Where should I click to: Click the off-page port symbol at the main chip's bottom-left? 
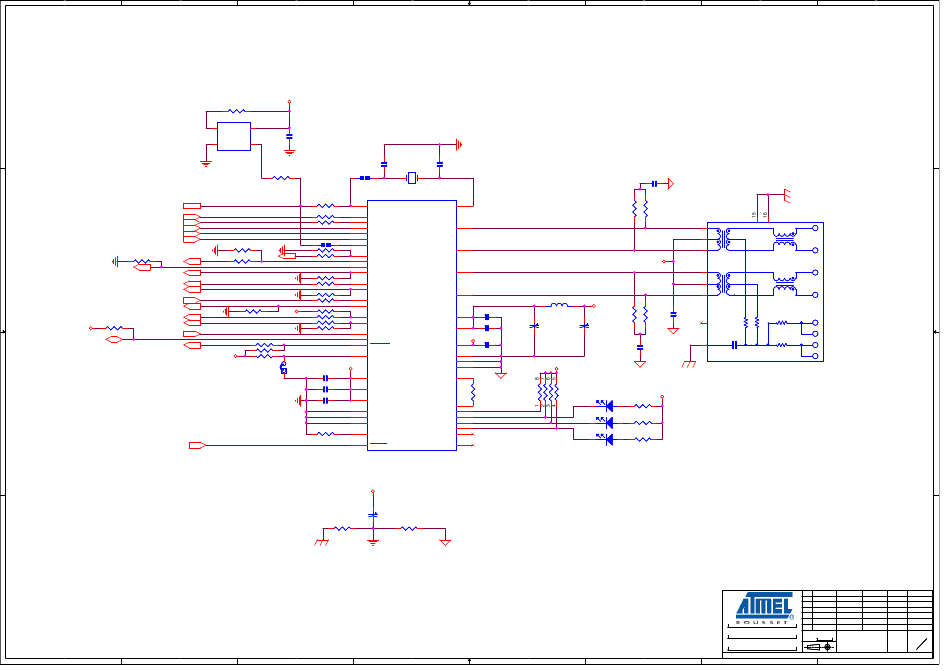tap(198, 445)
